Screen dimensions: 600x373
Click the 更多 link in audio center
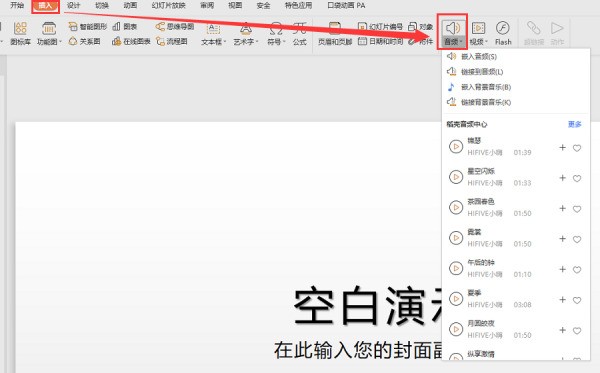(x=575, y=124)
